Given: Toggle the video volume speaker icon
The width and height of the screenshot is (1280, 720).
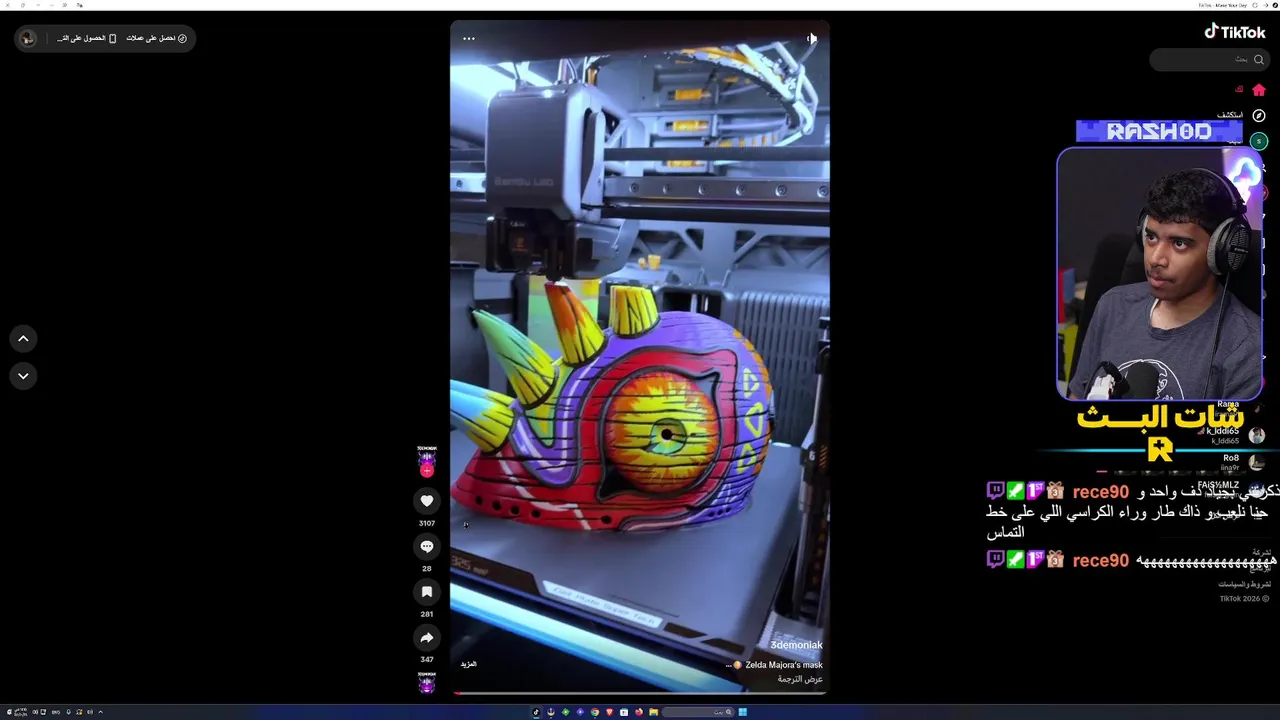Looking at the screenshot, I should (811, 38).
